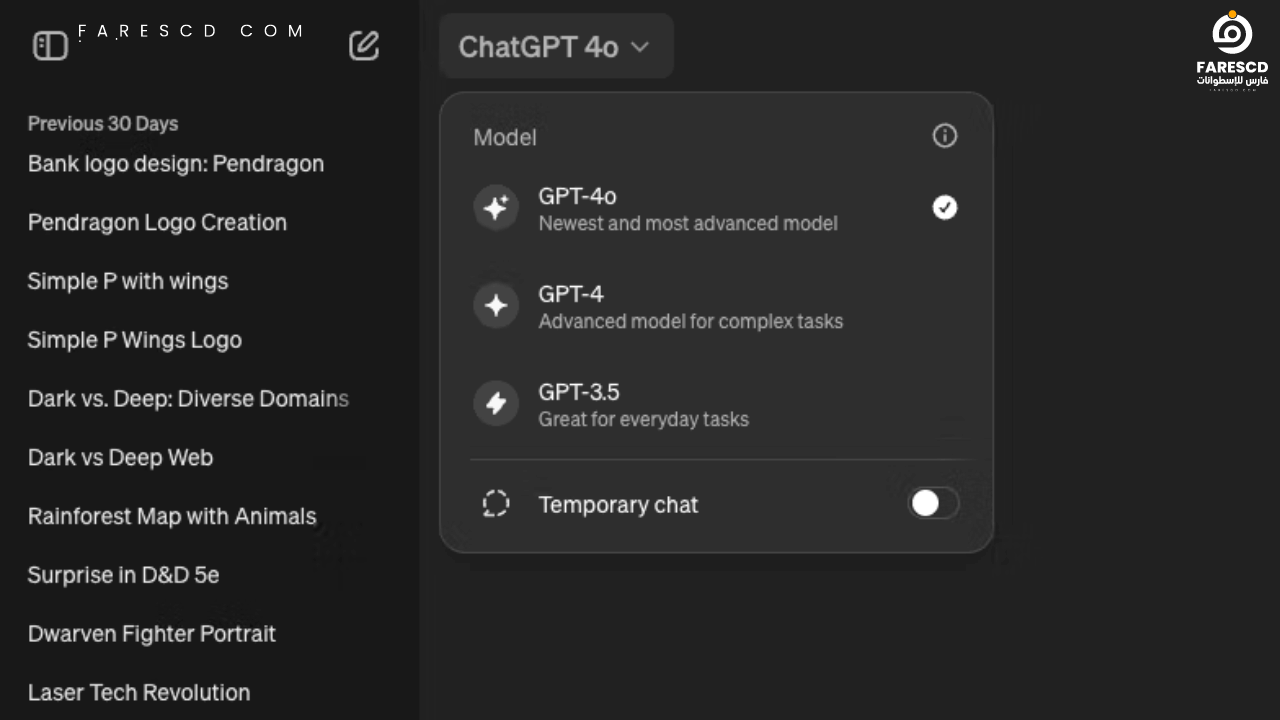Viewport: 1280px width, 720px height.
Task: Collapse the sidebar using the panel icon
Action: (50, 46)
